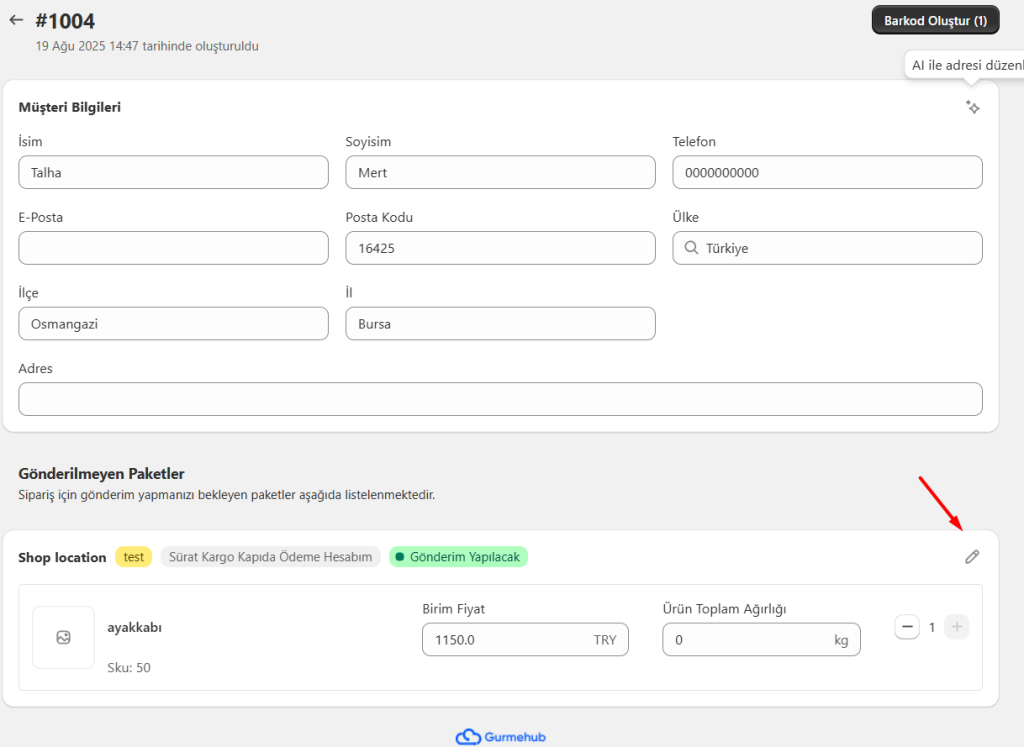Click the Müşteri Bilgileri heading
The height and width of the screenshot is (747, 1024).
(x=69, y=107)
